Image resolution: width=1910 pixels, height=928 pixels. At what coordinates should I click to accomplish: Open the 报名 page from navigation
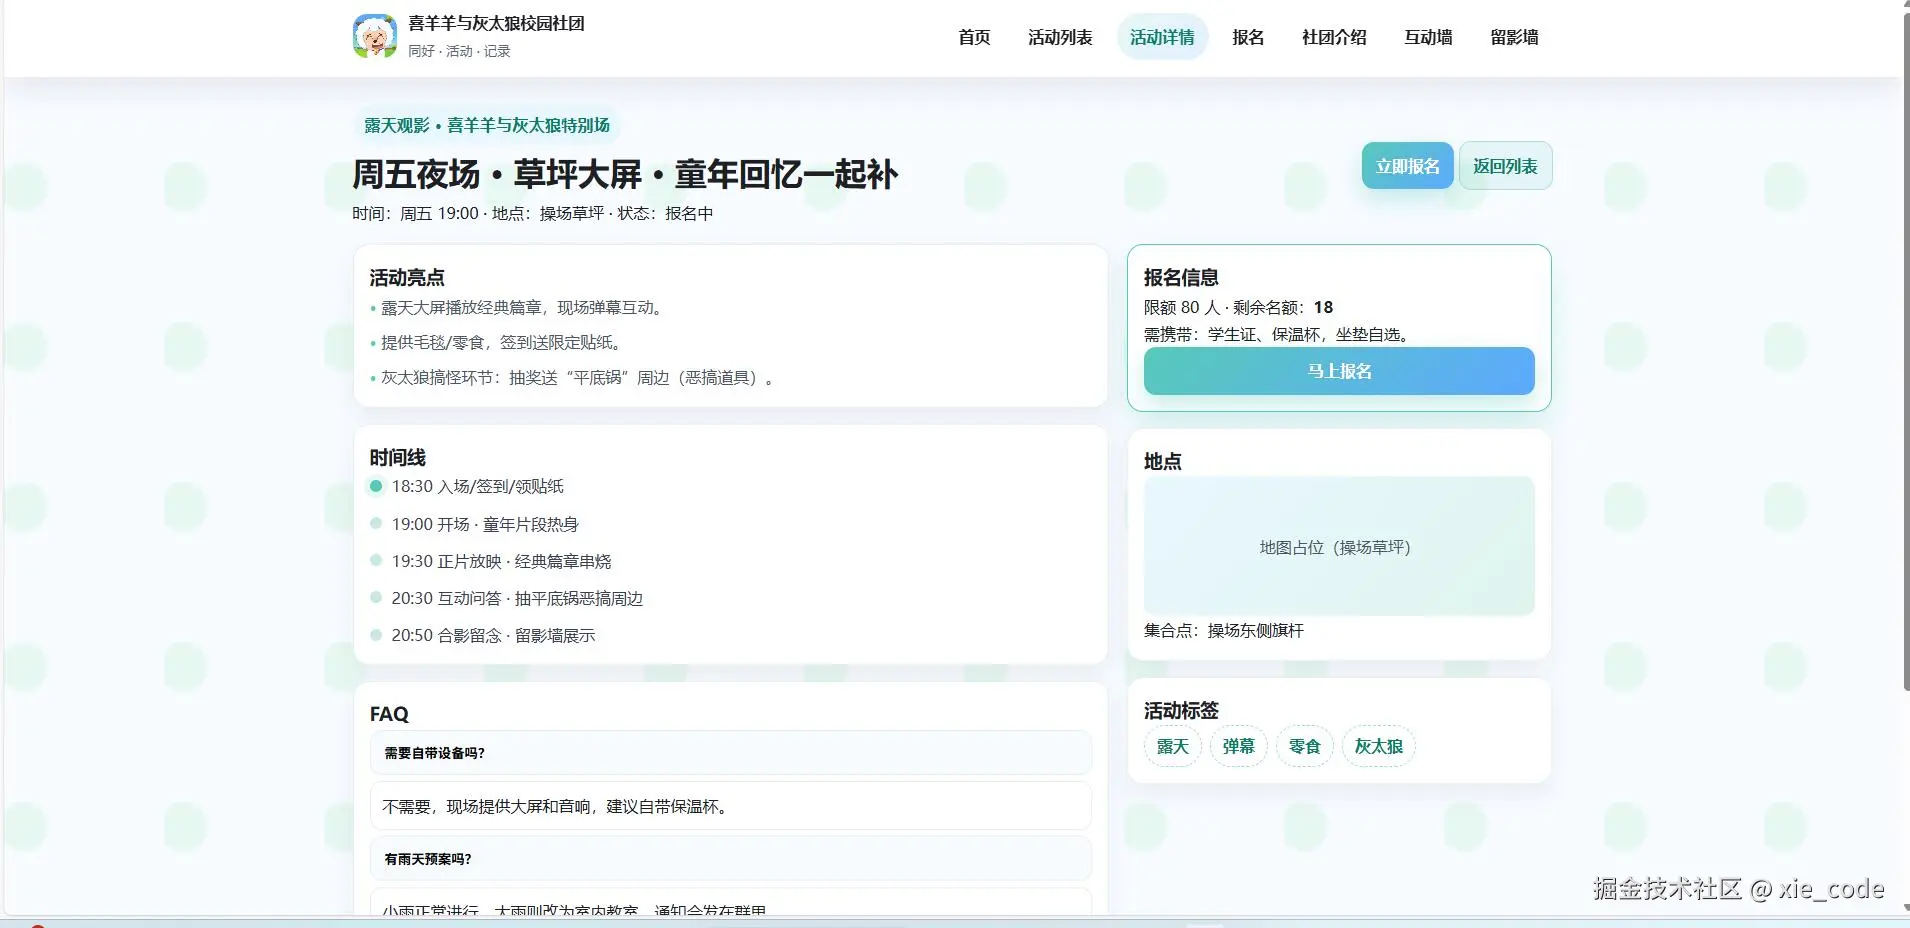[x=1248, y=37]
